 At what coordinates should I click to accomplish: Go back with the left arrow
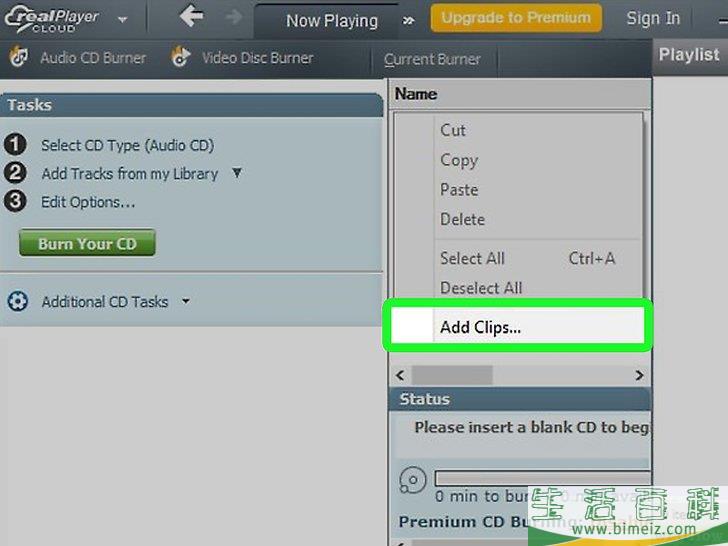[x=191, y=17]
